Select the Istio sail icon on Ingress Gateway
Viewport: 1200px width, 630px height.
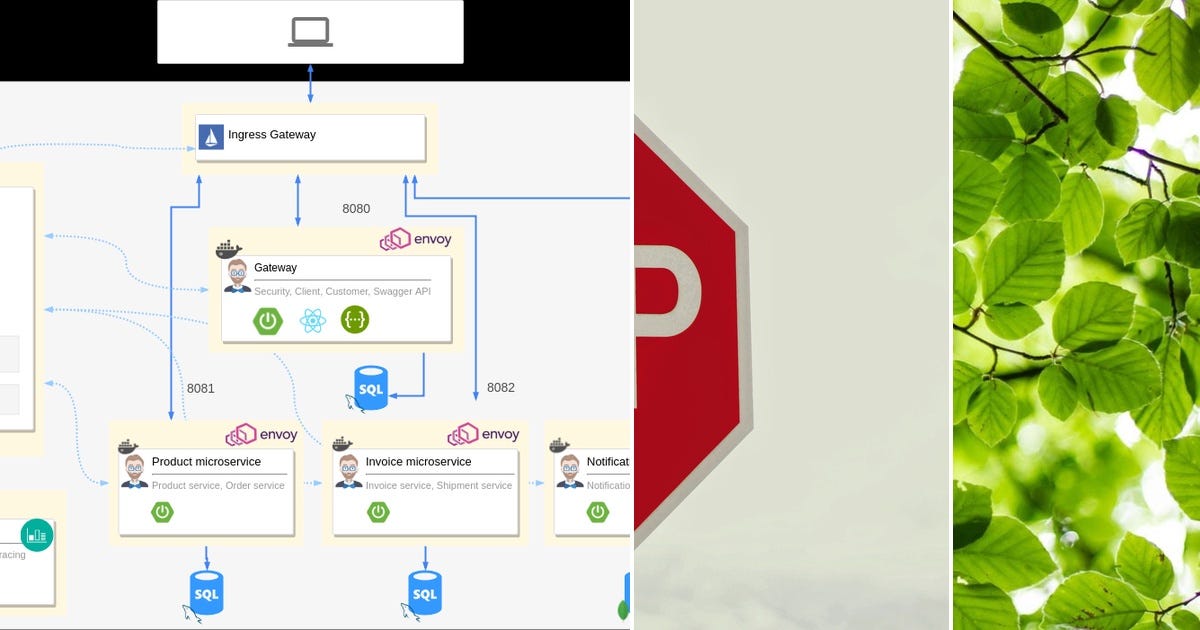tap(212, 136)
